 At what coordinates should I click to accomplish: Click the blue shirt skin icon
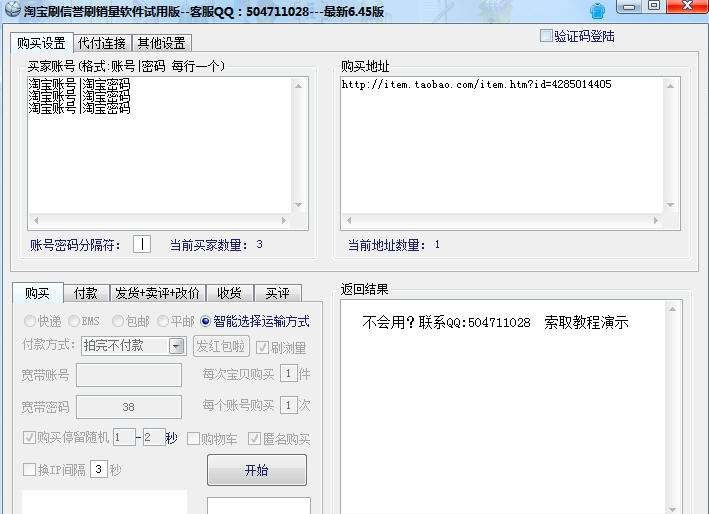(x=597, y=11)
